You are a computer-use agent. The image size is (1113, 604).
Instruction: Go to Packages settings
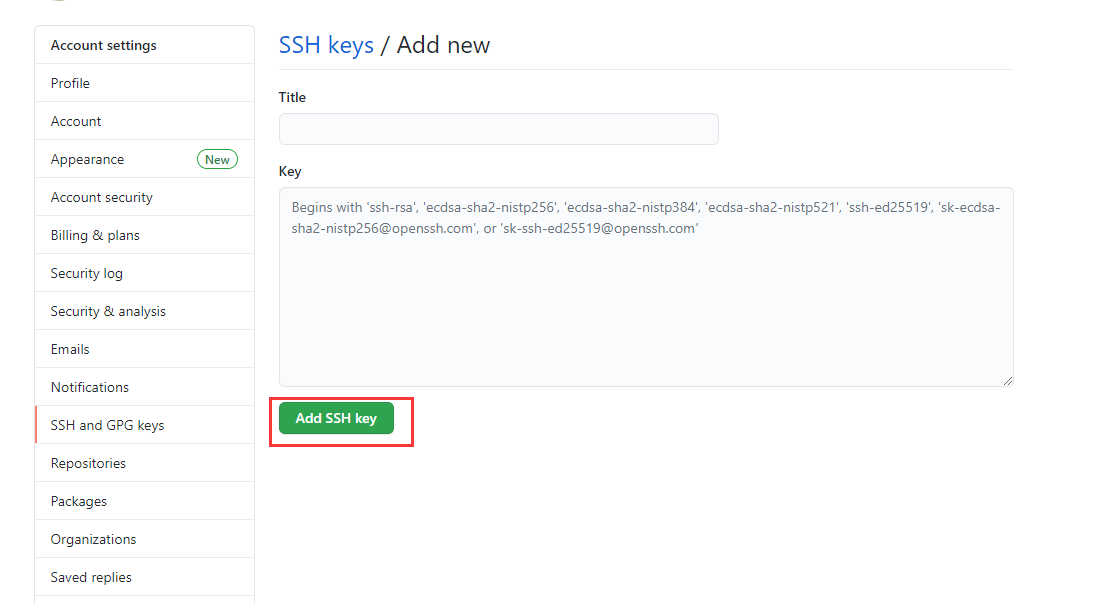79,501
